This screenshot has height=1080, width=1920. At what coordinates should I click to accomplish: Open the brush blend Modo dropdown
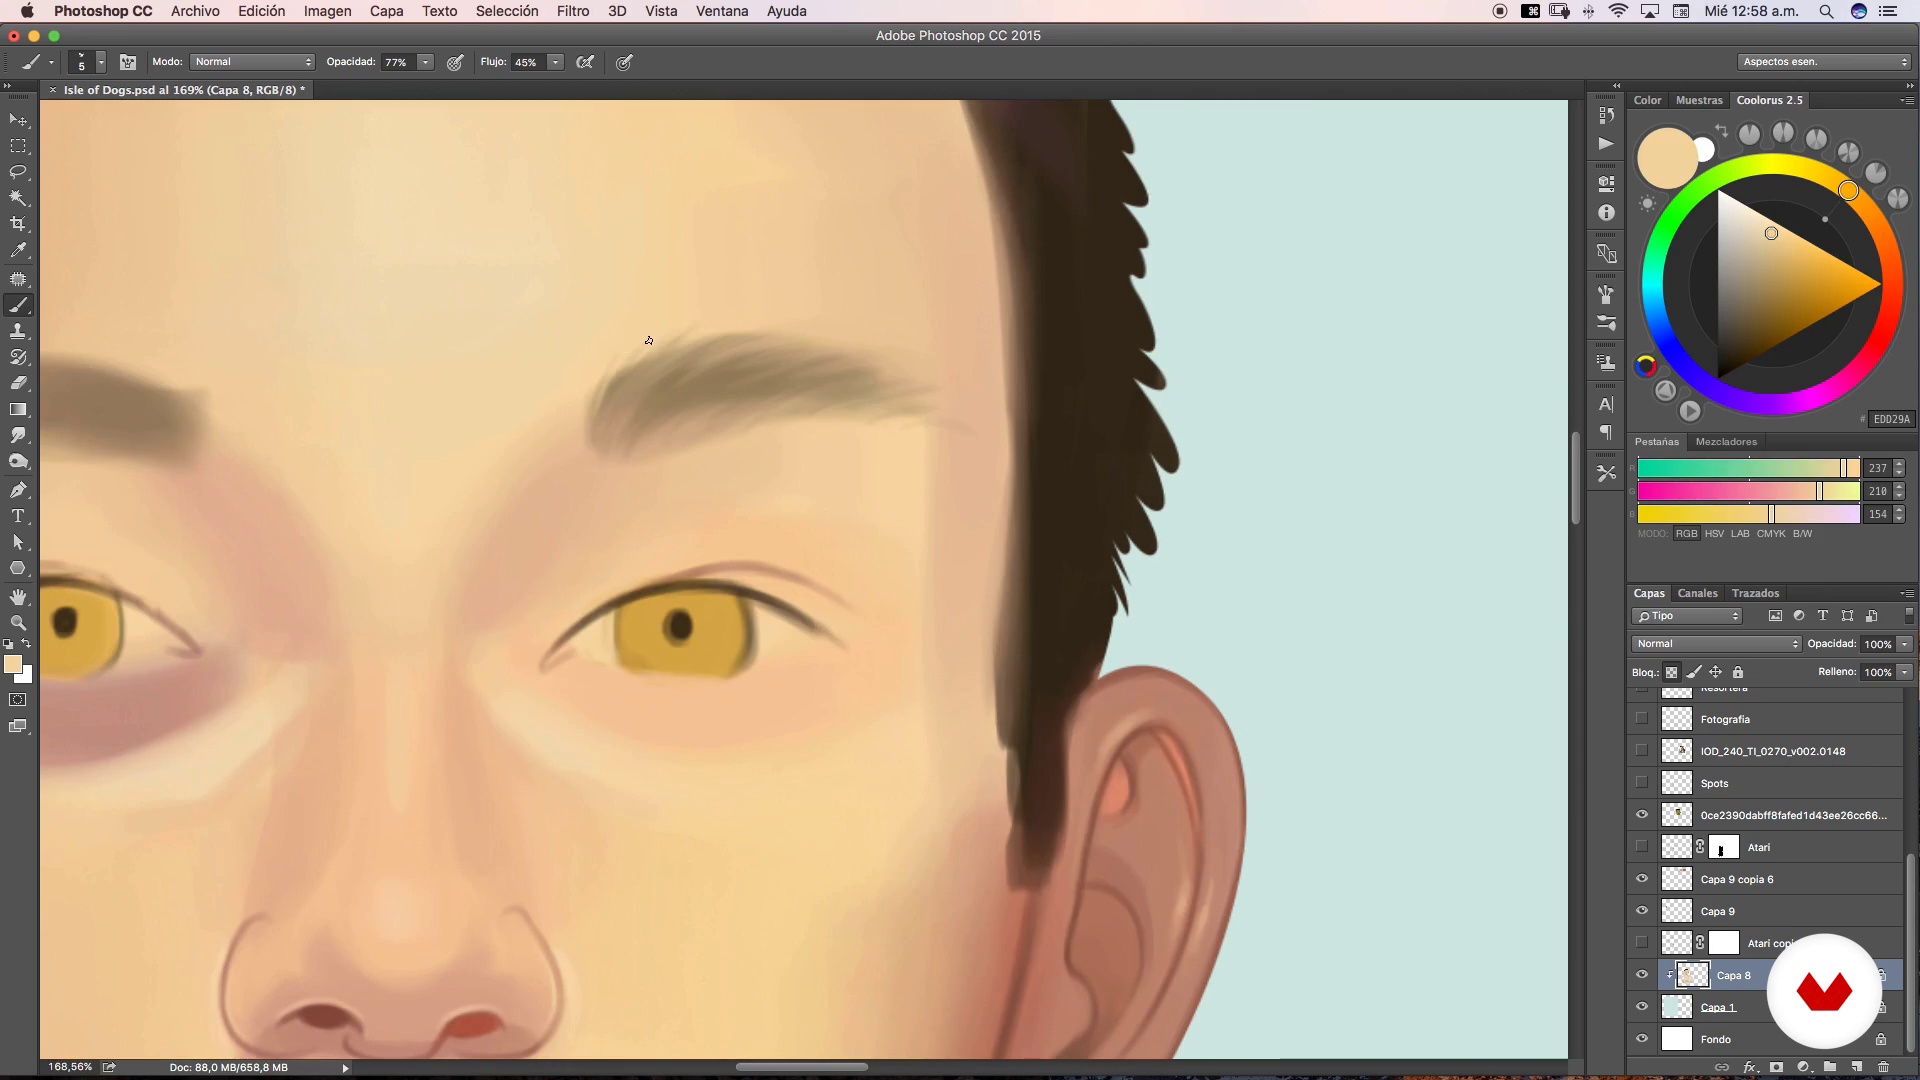[x=253, y=62]
